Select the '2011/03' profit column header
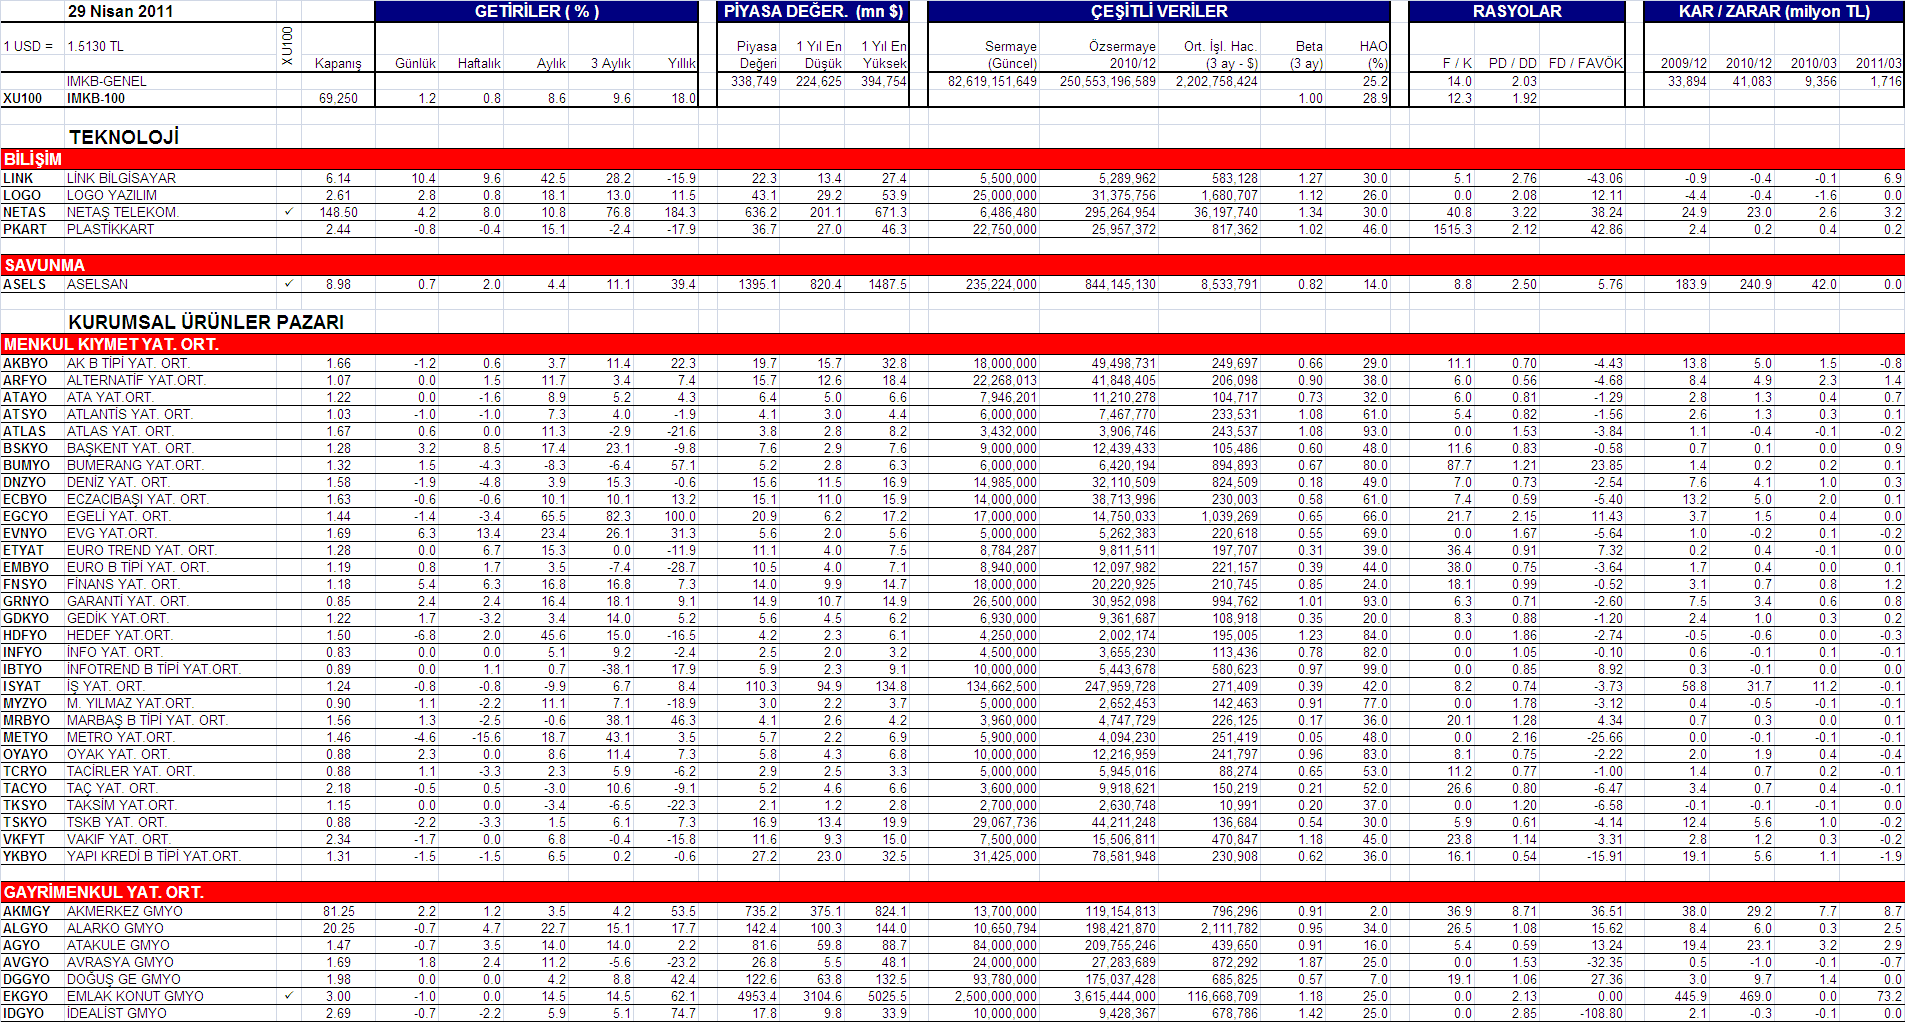The image size is (1905, 1022). (x=1879, y=63)
